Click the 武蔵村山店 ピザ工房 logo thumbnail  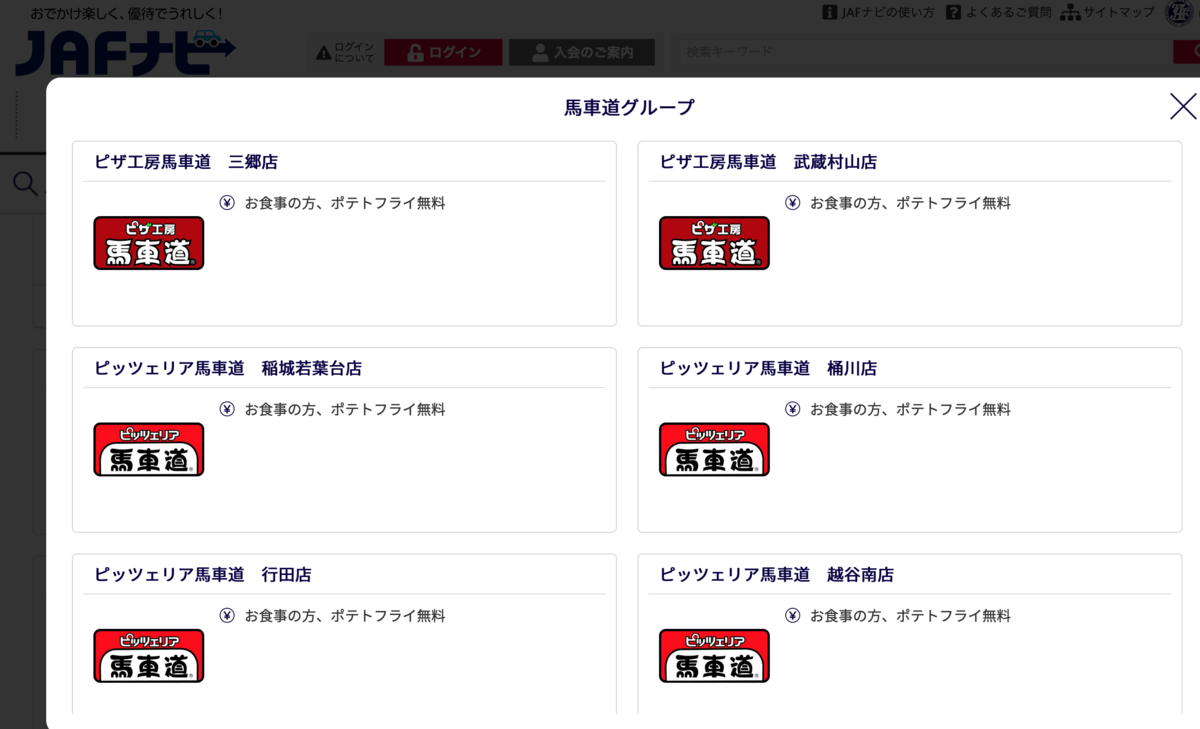714,243
